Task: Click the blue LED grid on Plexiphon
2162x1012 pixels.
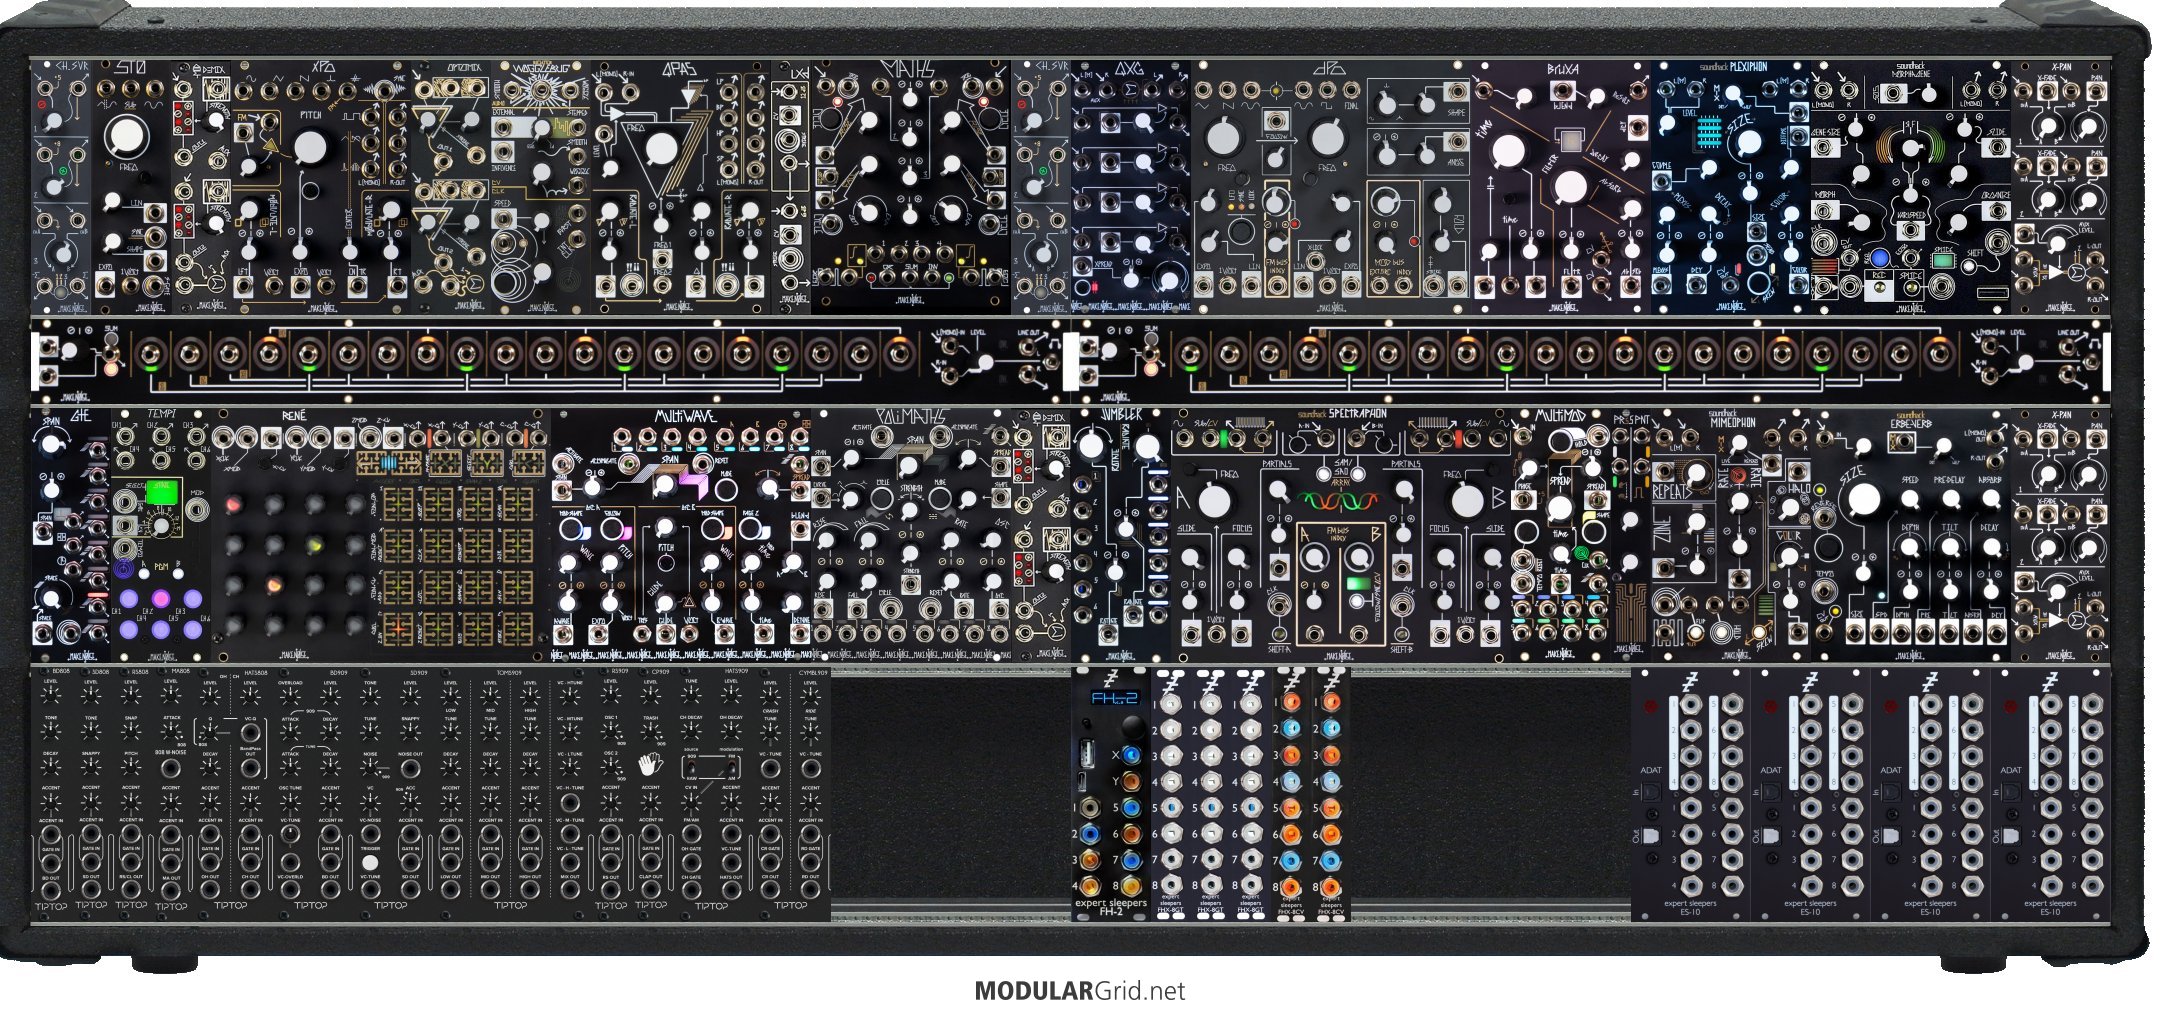Action: (x=1709, y=133)
